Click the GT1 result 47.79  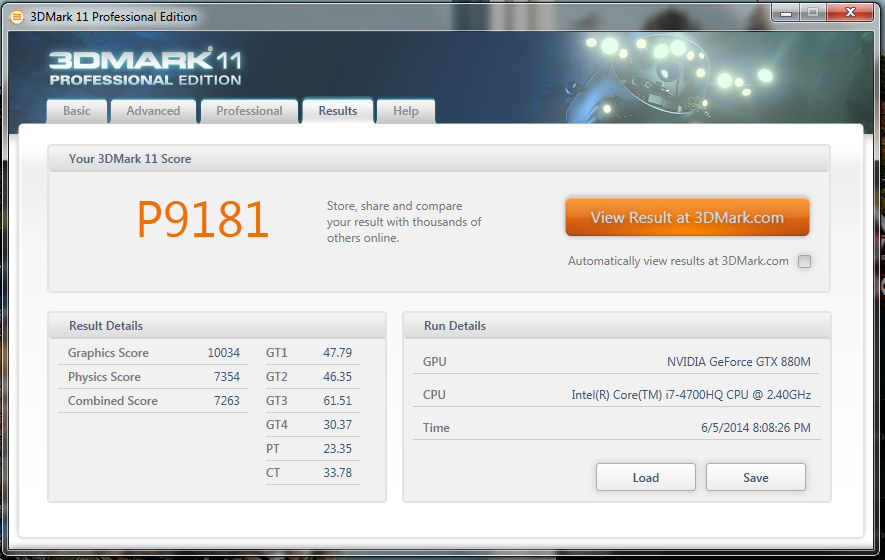click(338, 353)
